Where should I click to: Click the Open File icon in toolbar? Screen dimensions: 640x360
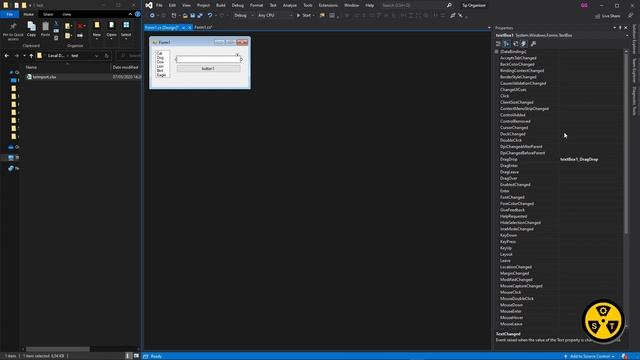185,16
